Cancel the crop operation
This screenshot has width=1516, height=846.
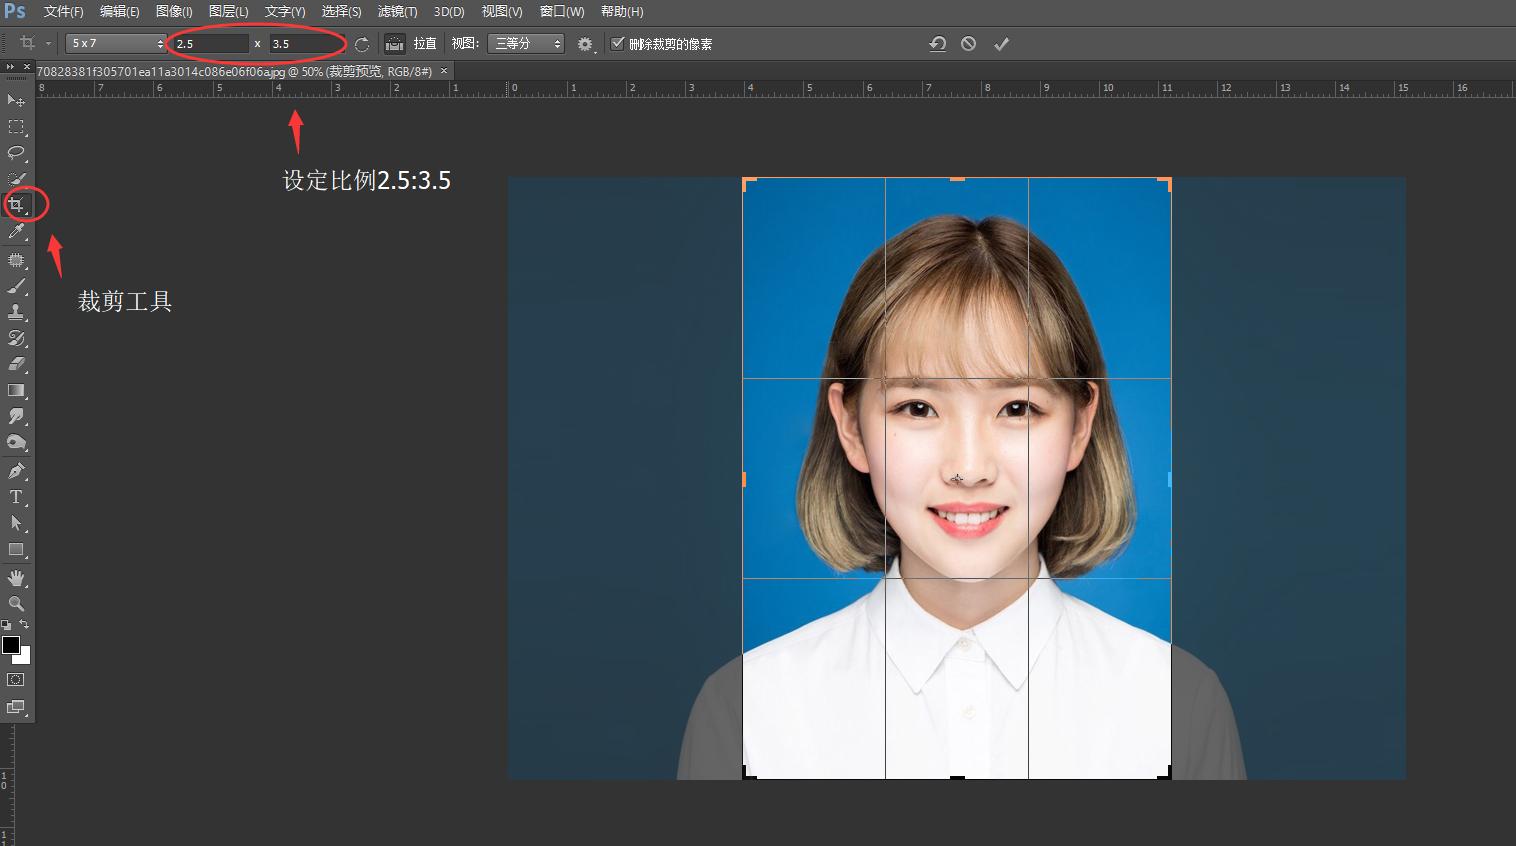[968, 43]
